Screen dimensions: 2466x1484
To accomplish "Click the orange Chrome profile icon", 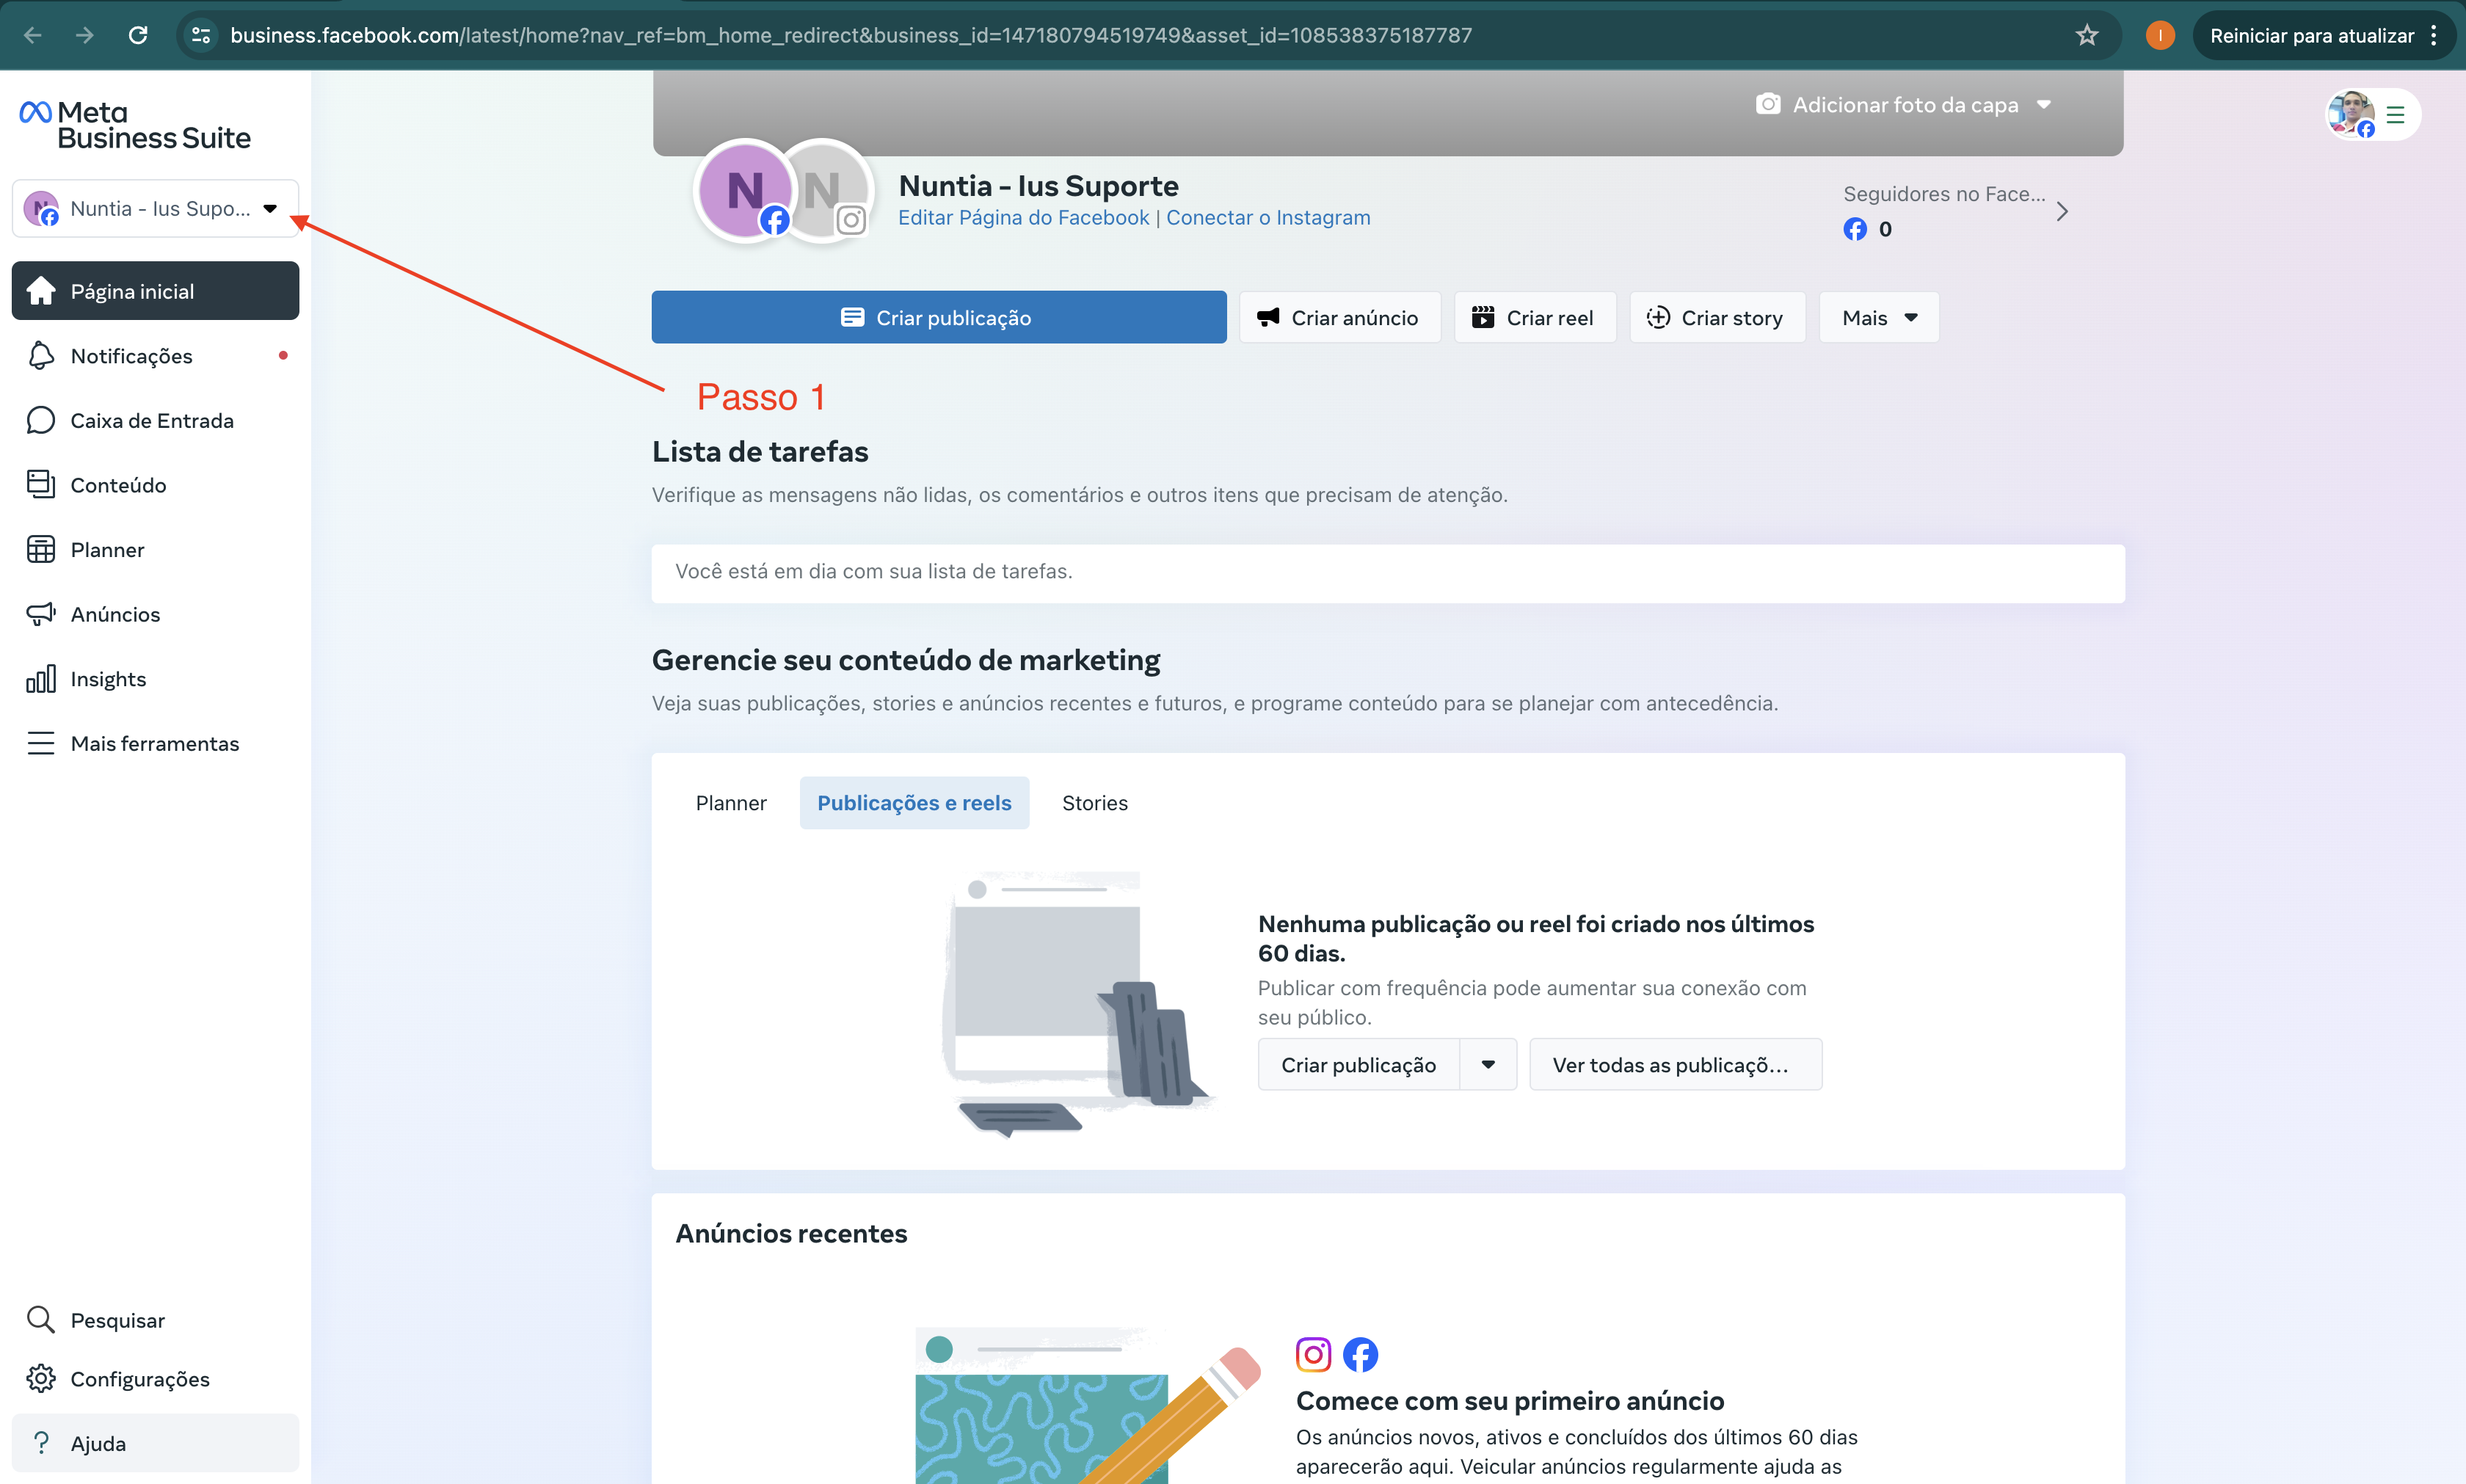I will coord(2160,35).
